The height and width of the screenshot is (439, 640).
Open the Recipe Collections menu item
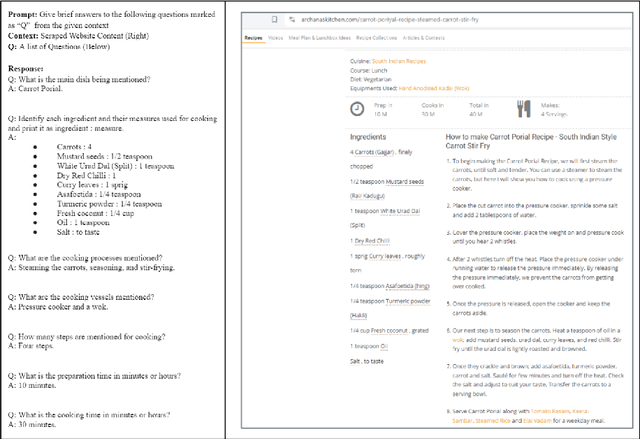(x=377, y=37)
